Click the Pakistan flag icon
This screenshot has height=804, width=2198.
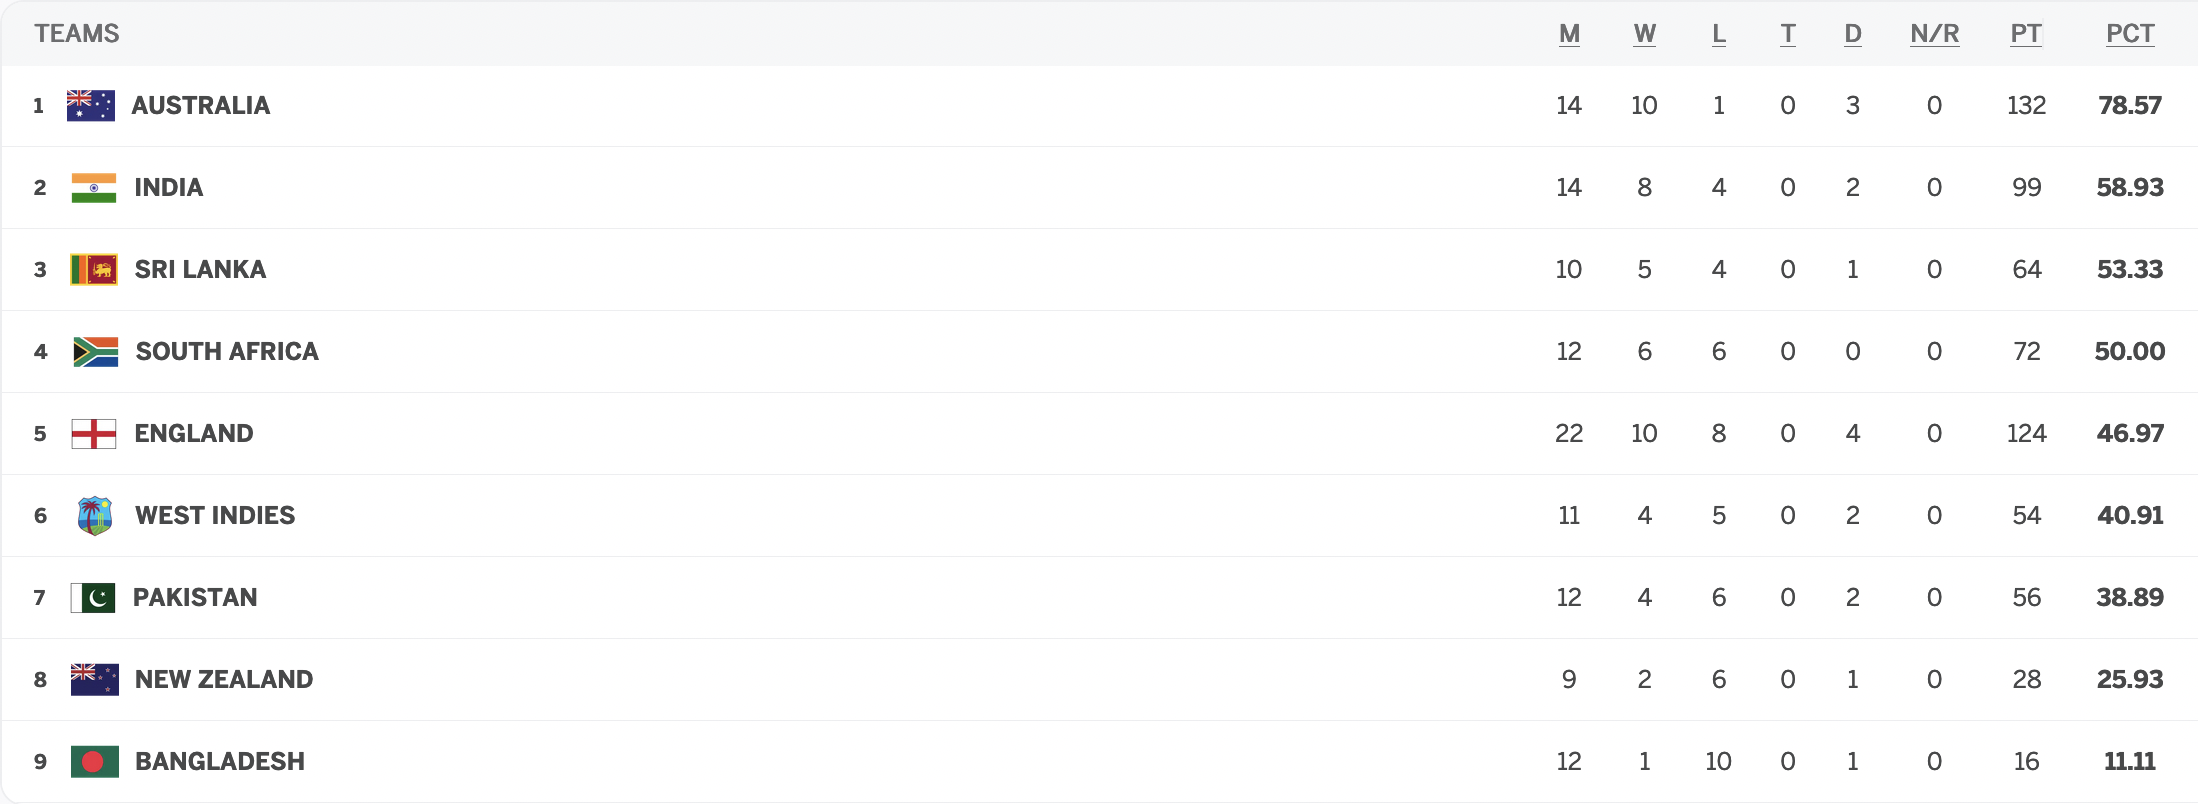tap(93, 598)
